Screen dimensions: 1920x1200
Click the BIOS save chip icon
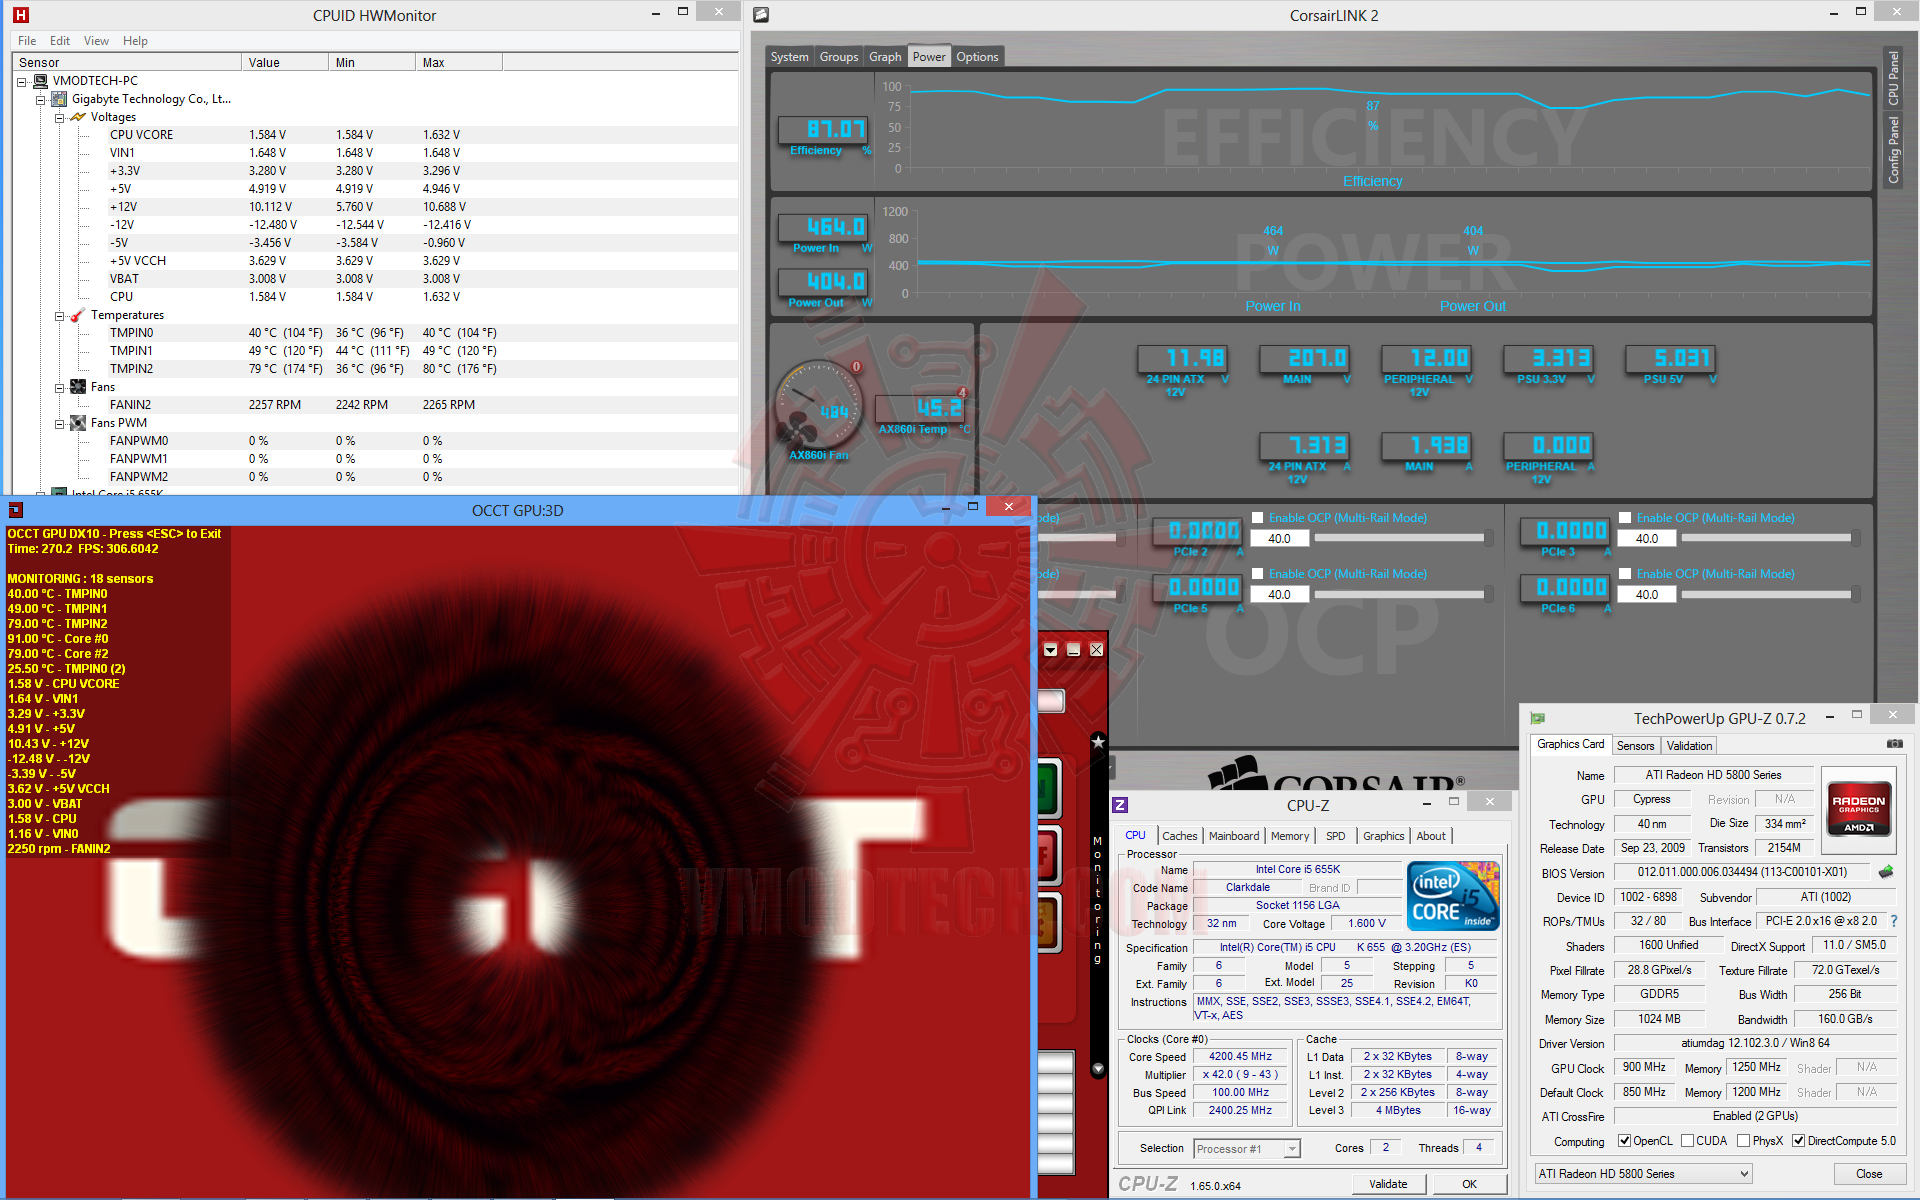click(1886, 872)
